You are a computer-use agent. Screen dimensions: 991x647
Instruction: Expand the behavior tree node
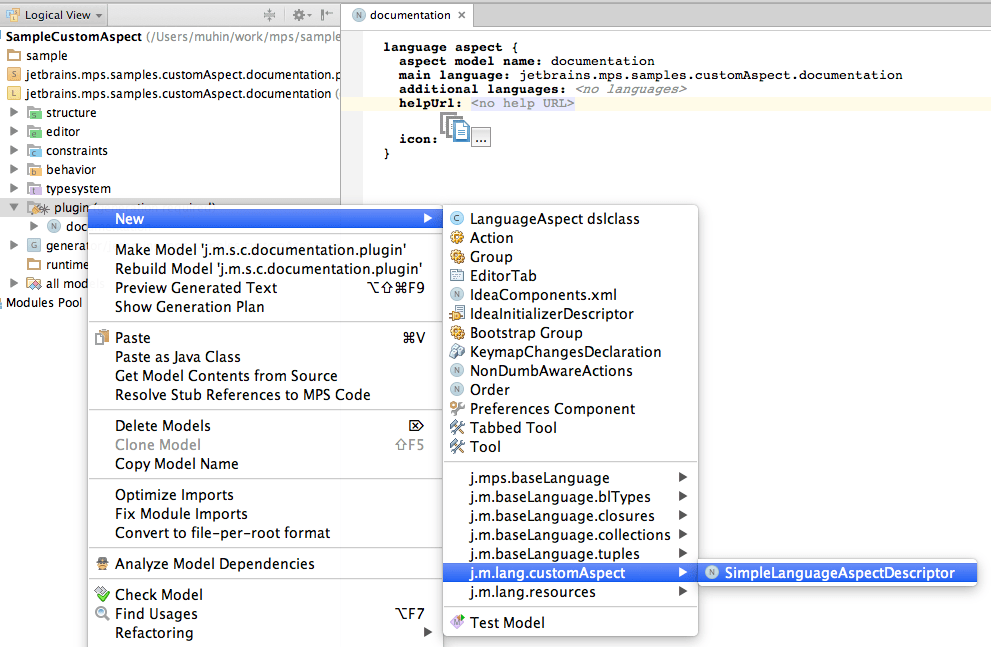(14, 169)
